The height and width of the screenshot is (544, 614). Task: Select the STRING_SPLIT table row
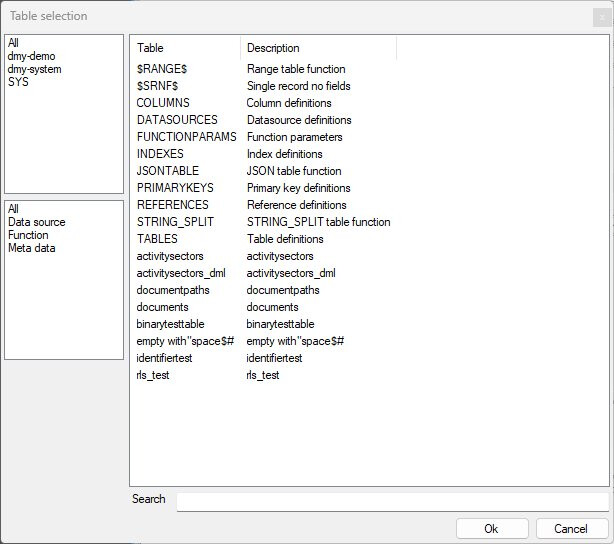(172, 222)
